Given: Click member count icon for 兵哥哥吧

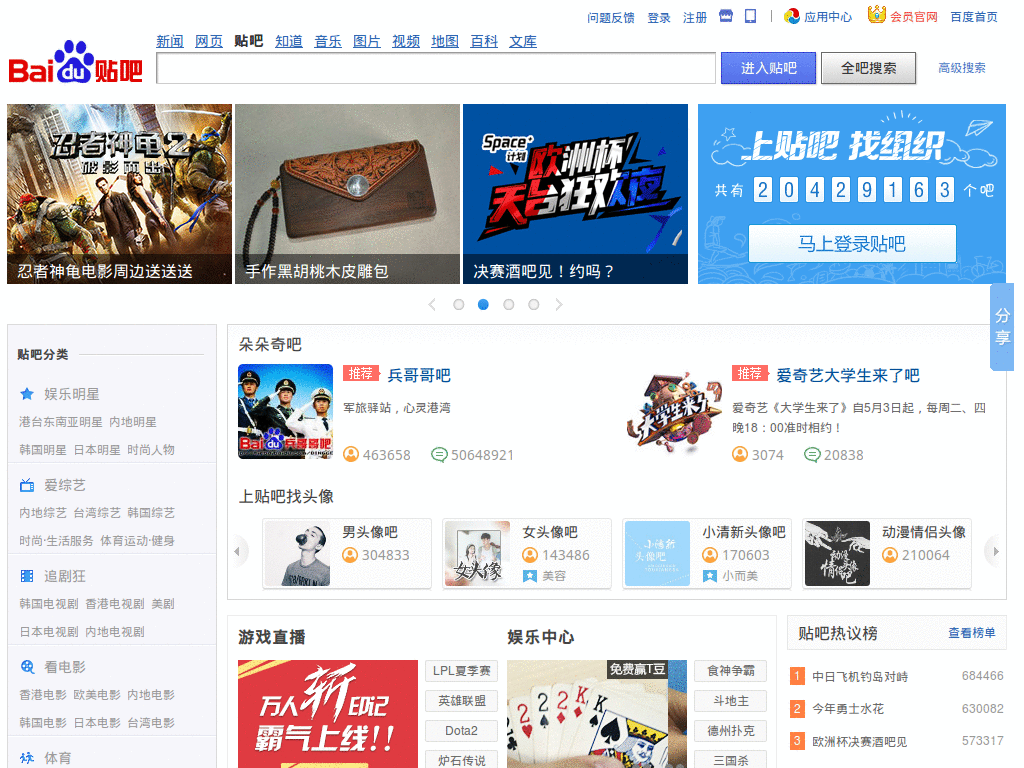Looking at the screenshot, I should (351, 454).
